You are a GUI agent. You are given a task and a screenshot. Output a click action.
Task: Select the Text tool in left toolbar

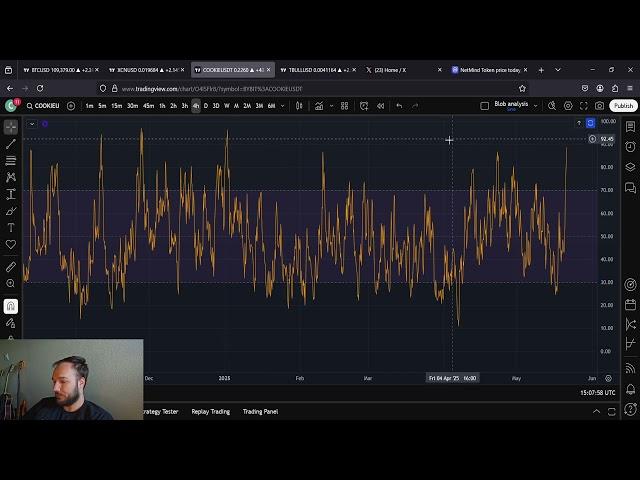point(11,227)
